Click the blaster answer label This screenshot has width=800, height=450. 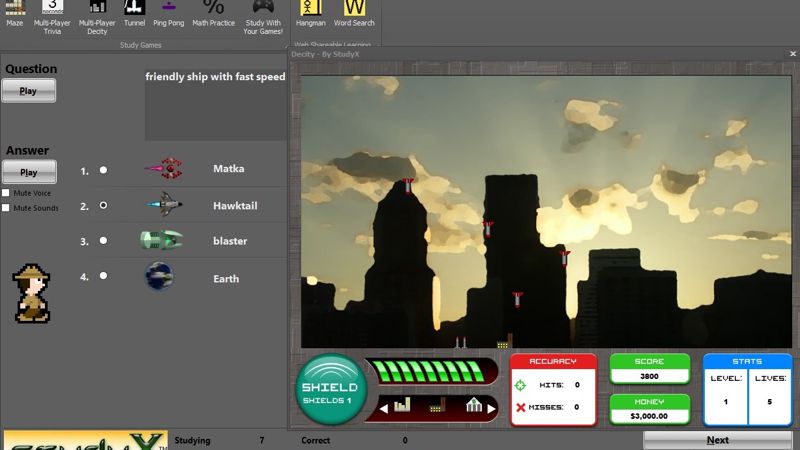coord(230,241)
